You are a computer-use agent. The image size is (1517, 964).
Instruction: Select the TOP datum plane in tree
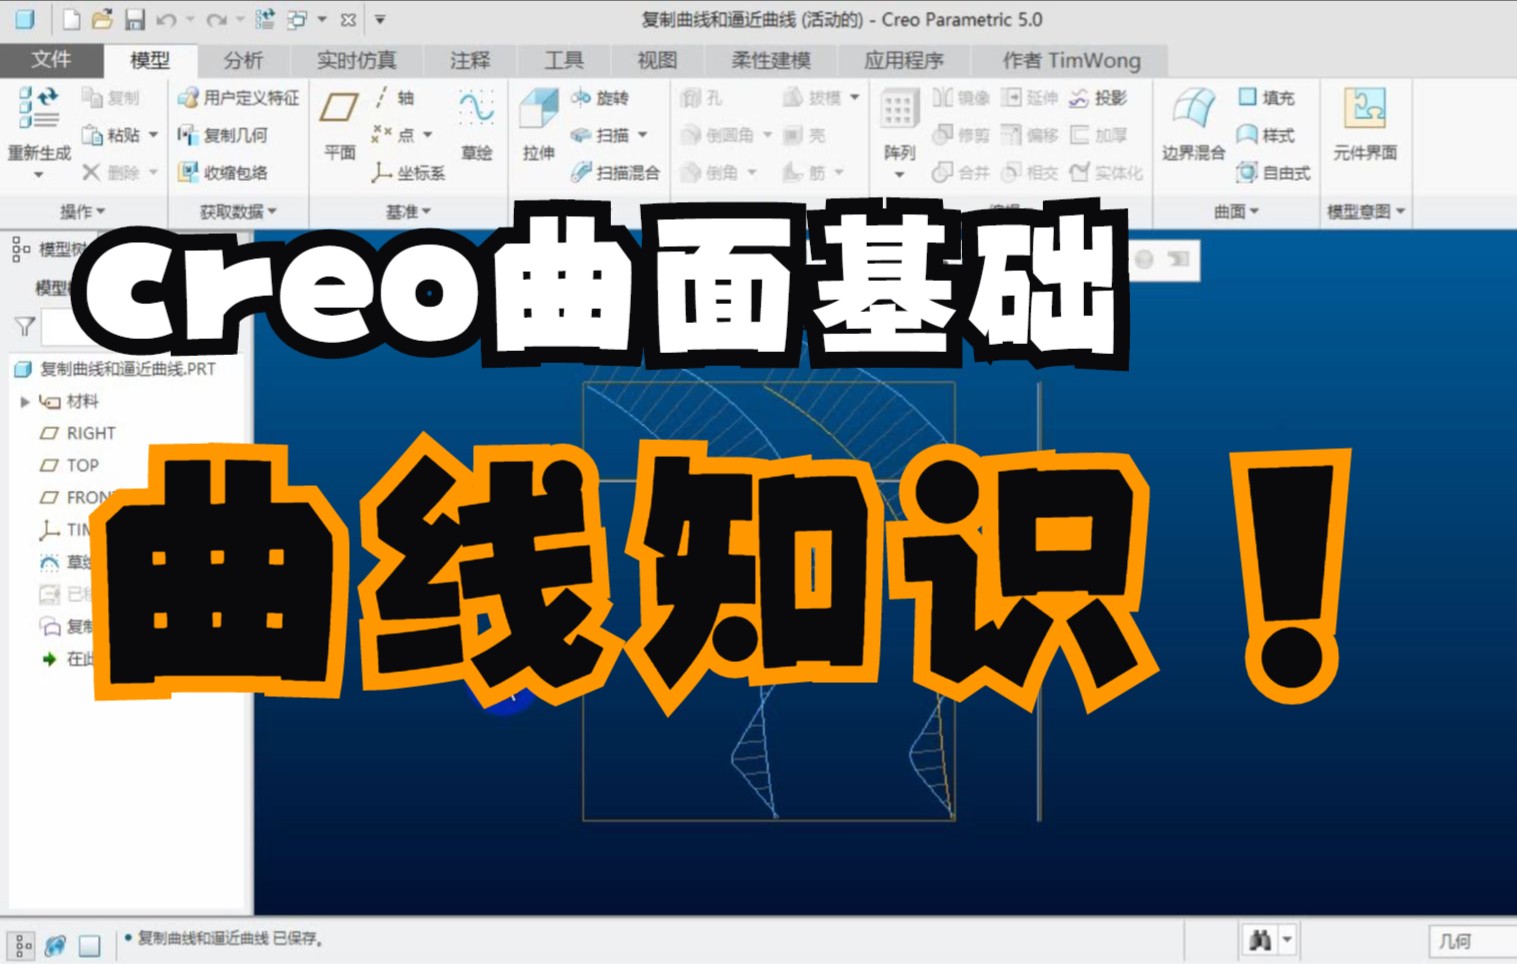(x=69, y=465)
